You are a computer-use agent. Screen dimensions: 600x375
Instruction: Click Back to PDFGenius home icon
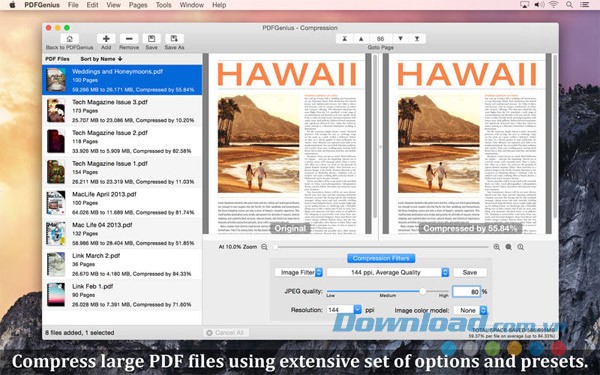tap(69, 39)
